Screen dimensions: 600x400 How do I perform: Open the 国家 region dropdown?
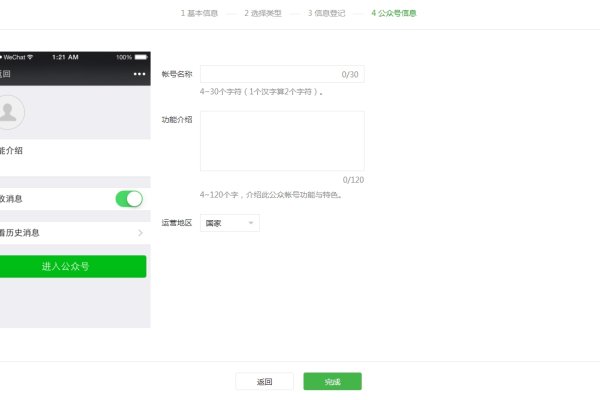coord(230,223)
